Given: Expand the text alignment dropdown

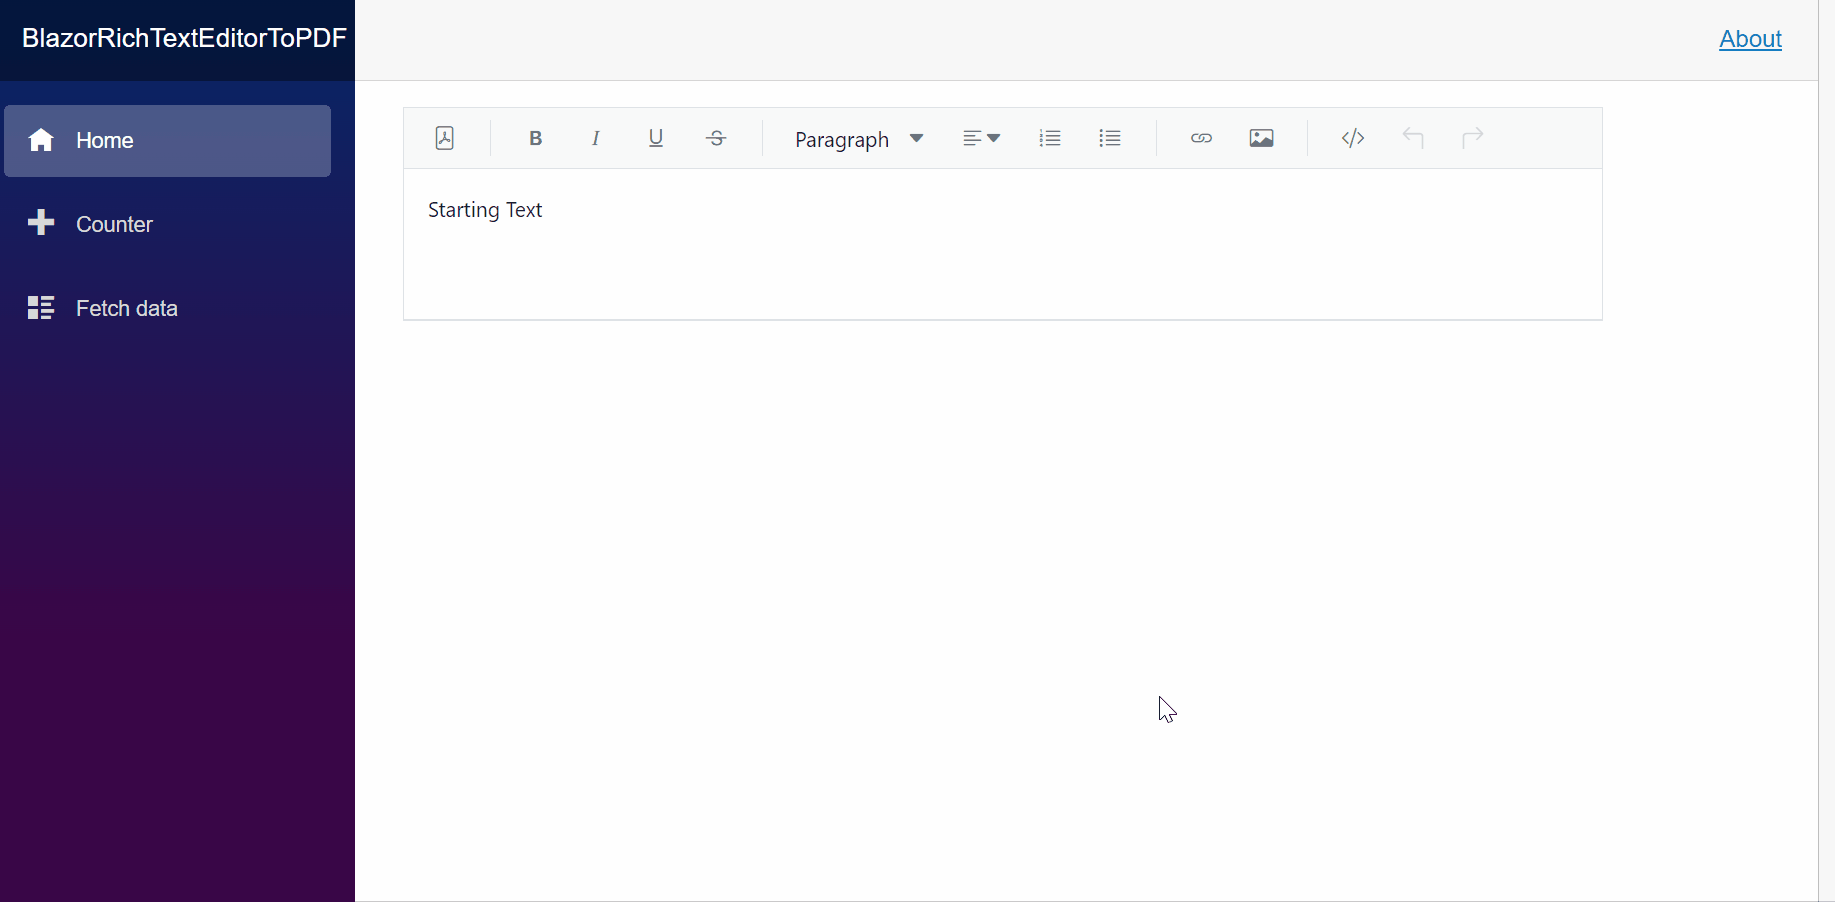Looking at the screenshot, I should tap(981, 138).
